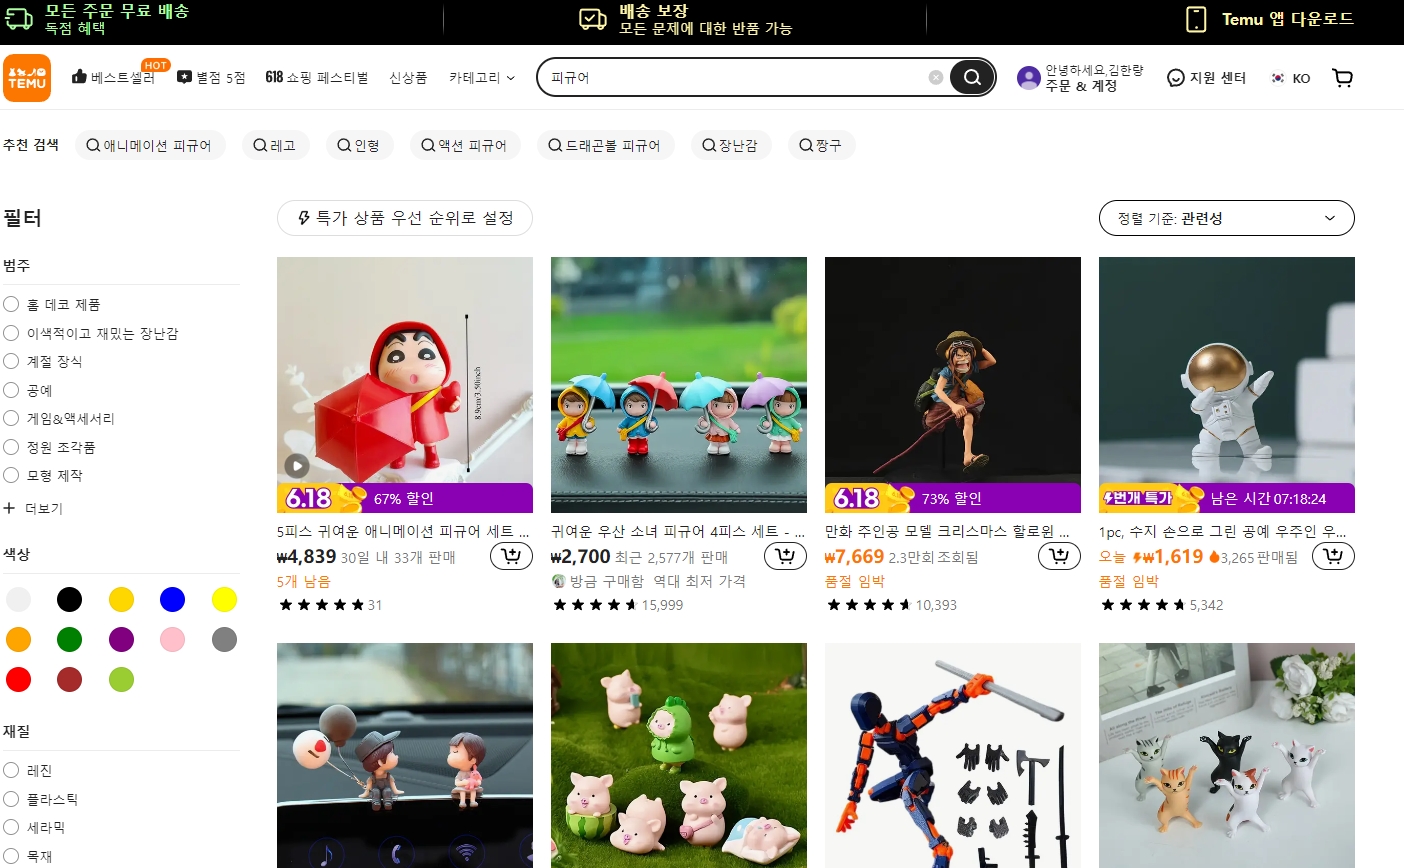Search suggested term 장난감
Viewport: 1404px width, 868px height.
pos(730,146)
